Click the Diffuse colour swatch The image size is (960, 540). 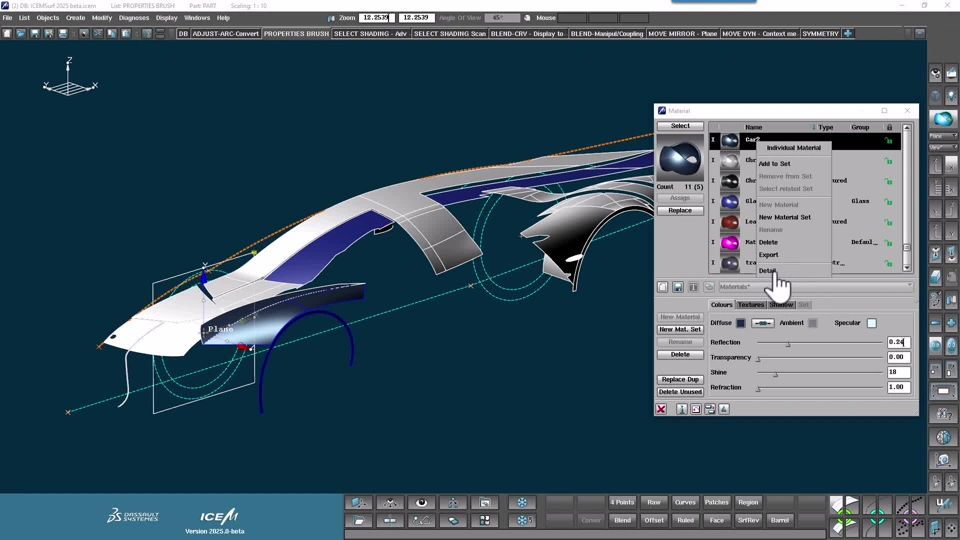click(x=741, y=323)
